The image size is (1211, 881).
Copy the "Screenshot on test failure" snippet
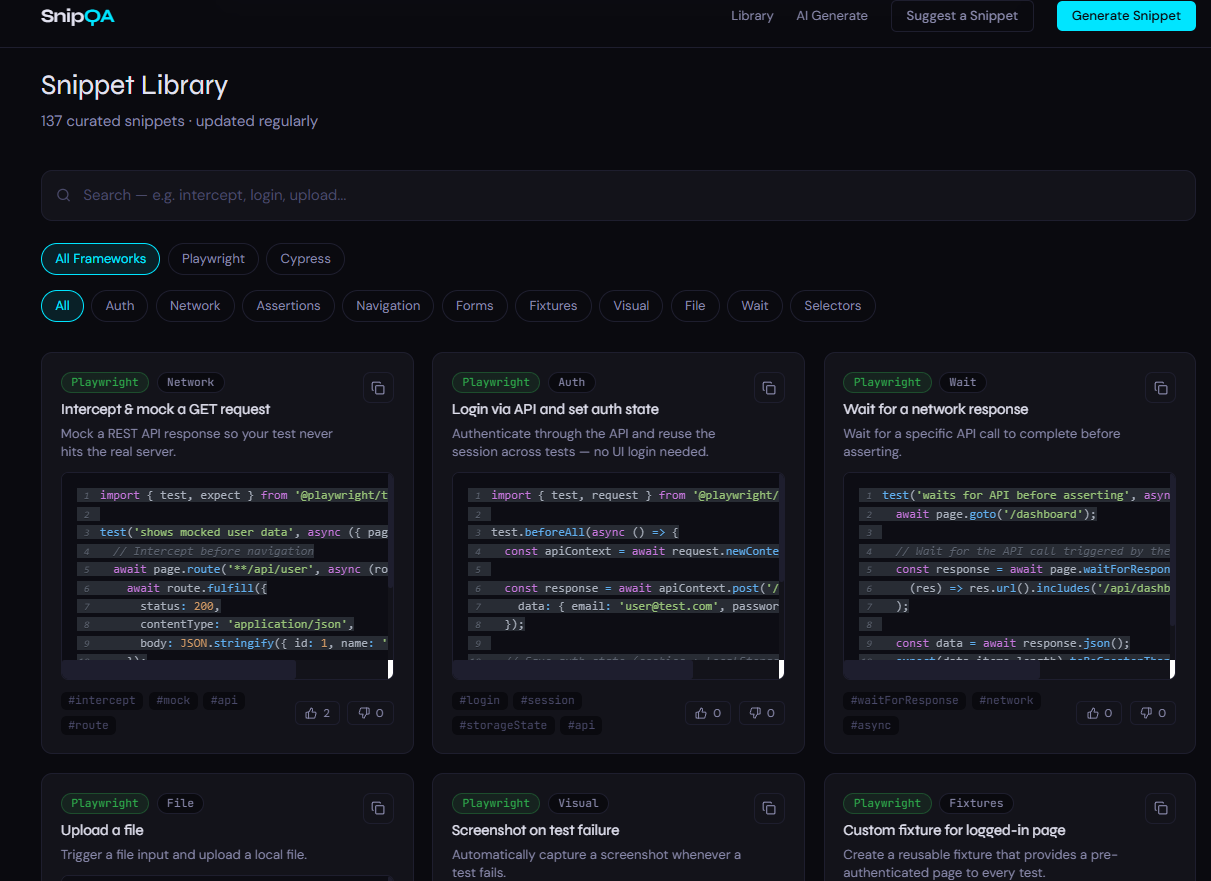coord(769,808)
